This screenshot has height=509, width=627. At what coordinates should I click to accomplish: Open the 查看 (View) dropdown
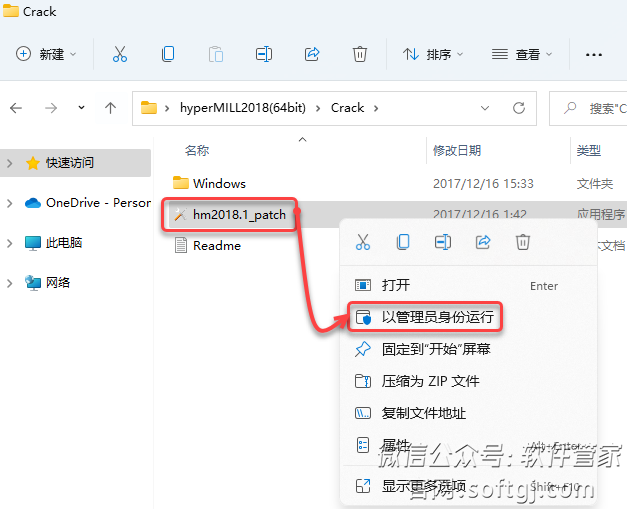pyautogui.click(x=522, y=54)
